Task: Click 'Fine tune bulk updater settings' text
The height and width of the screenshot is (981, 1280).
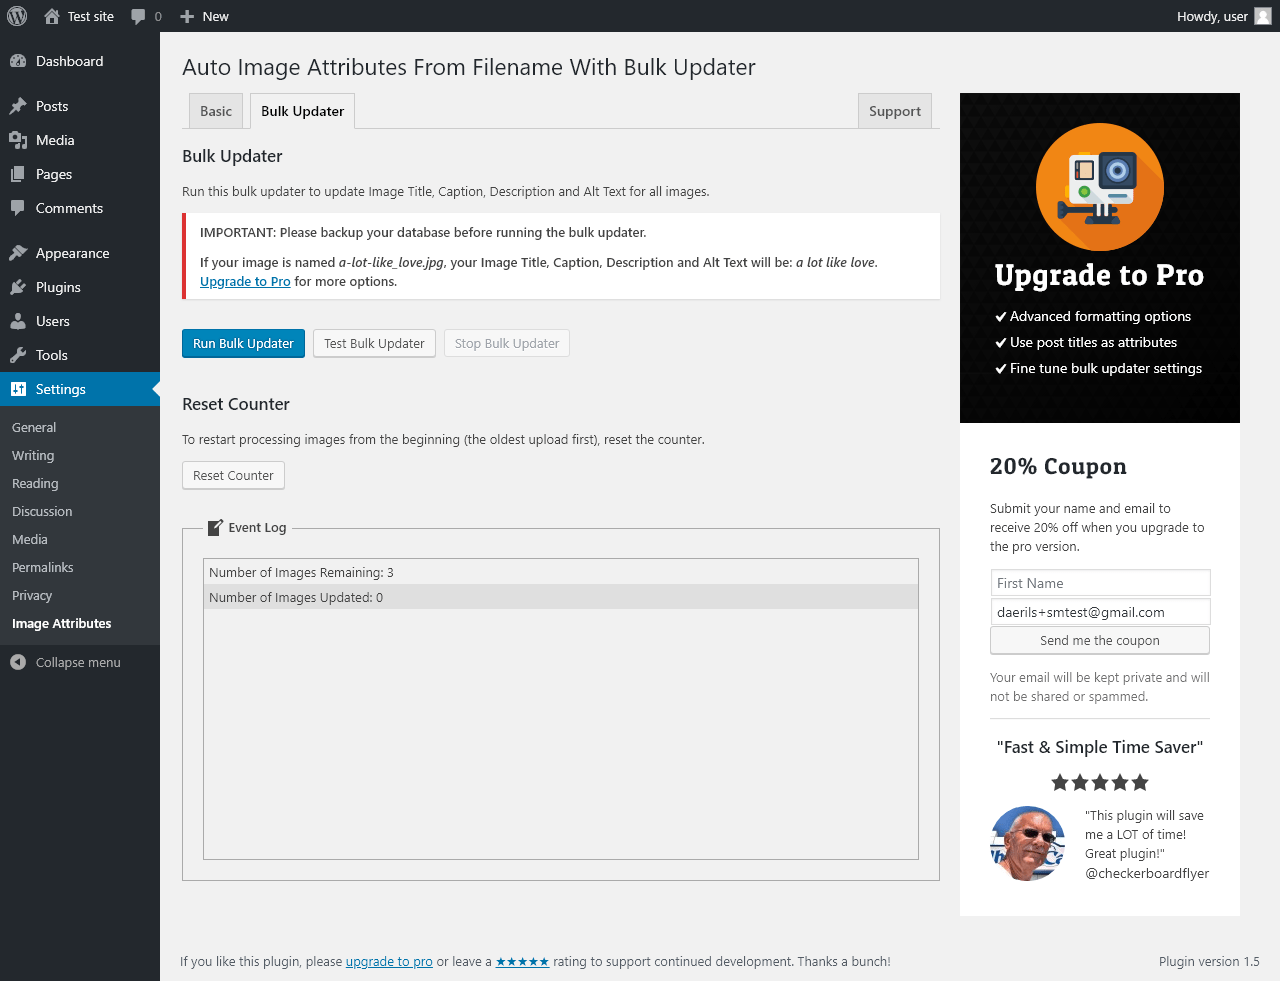Action: tap(1106, 368)
